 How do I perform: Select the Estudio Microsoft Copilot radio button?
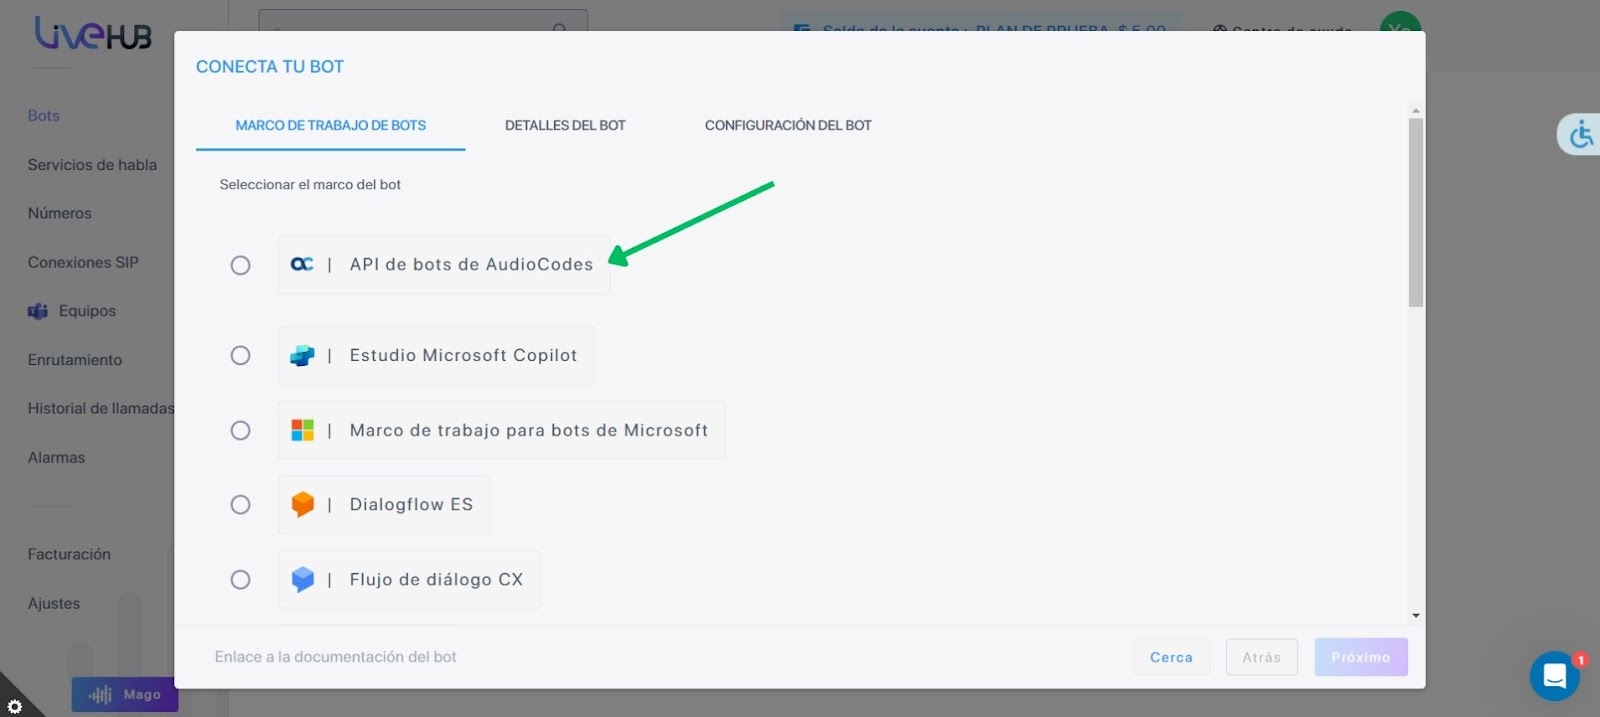point(240,355)
